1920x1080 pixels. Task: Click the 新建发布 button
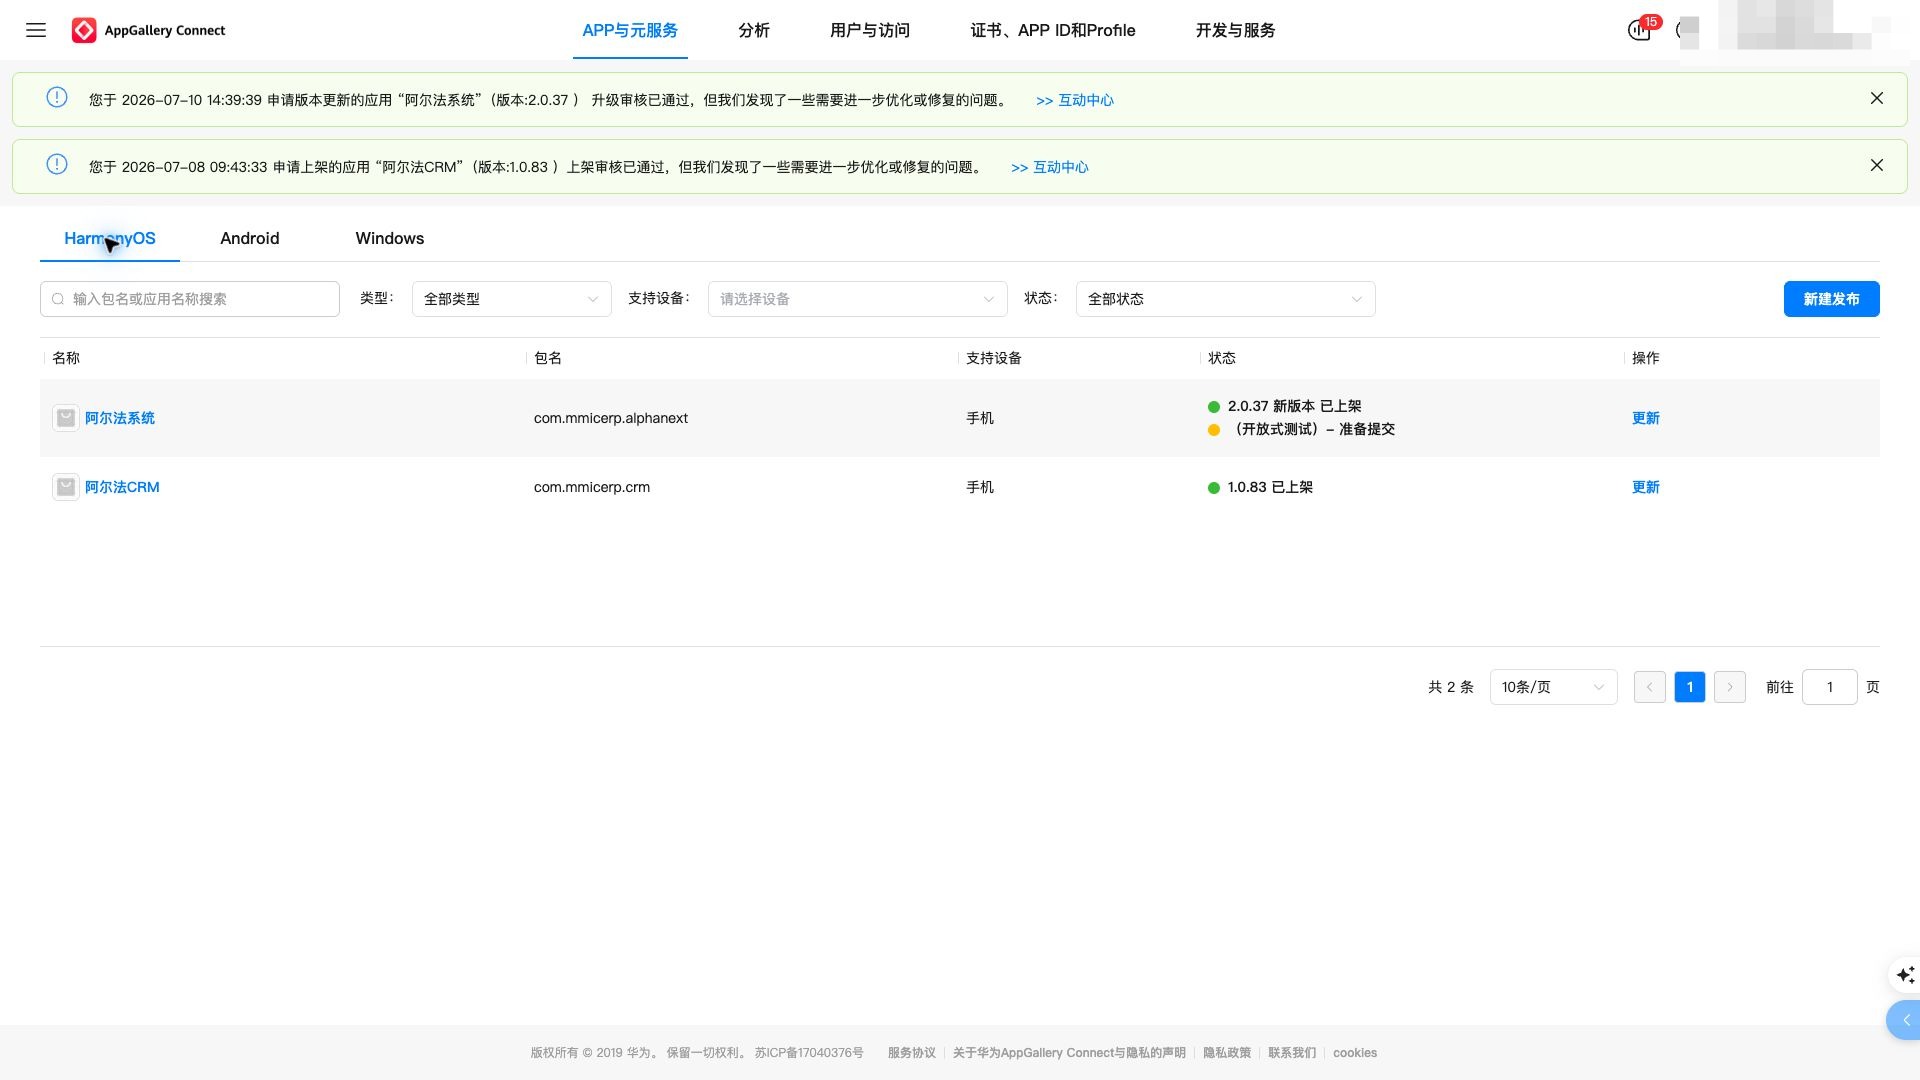click(x=1832, y=299)
